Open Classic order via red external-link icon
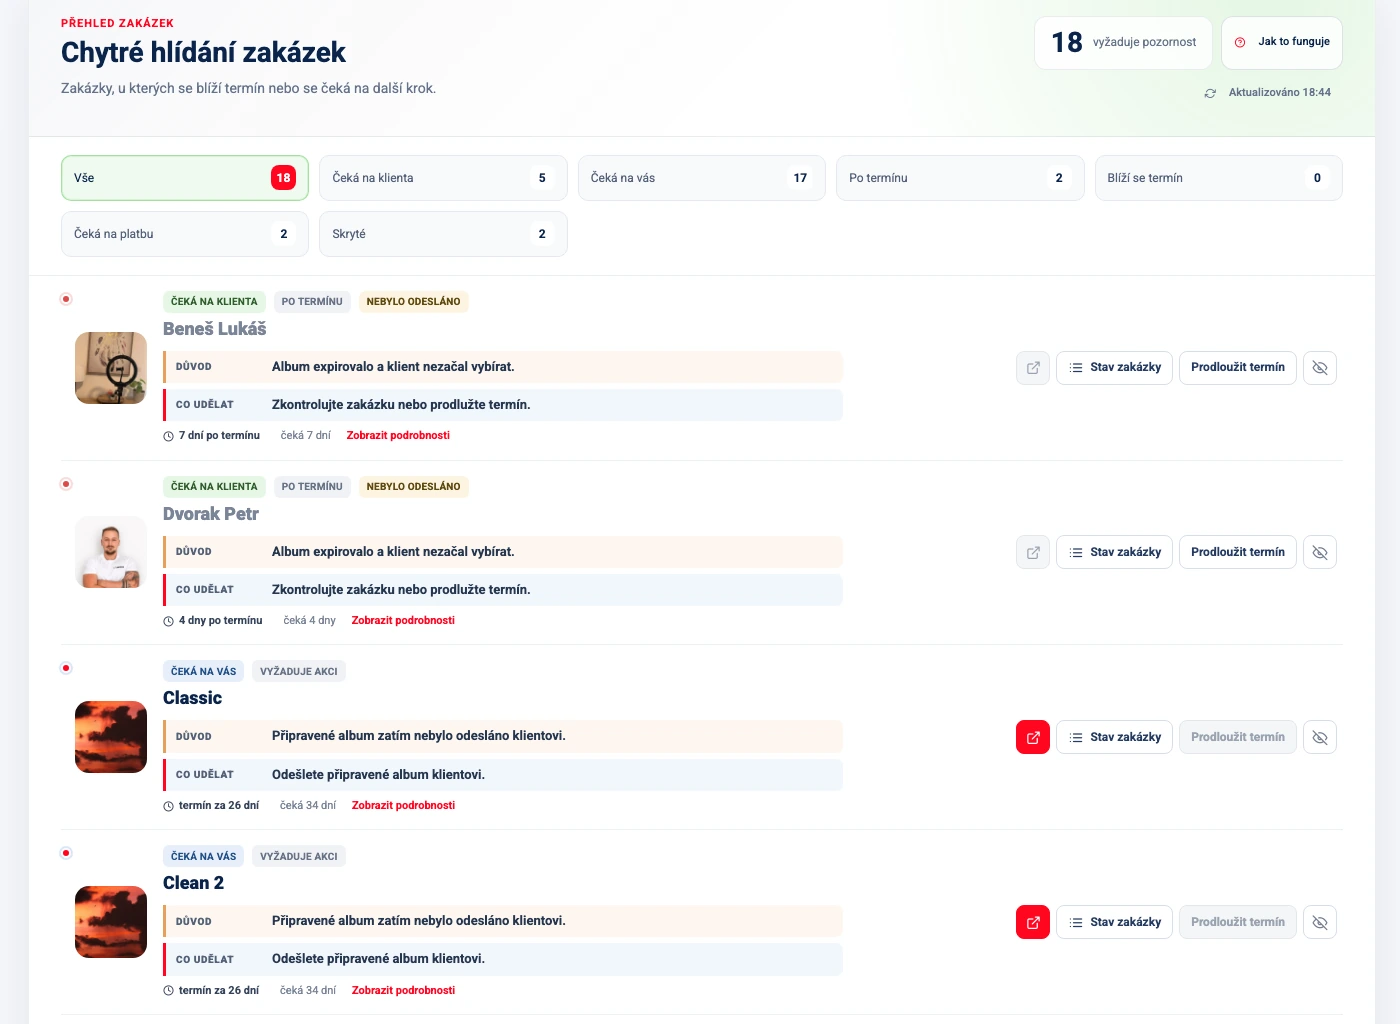Viewport: 1400px width, 1024px height. pyautogui.click(x=1033, y=737)
